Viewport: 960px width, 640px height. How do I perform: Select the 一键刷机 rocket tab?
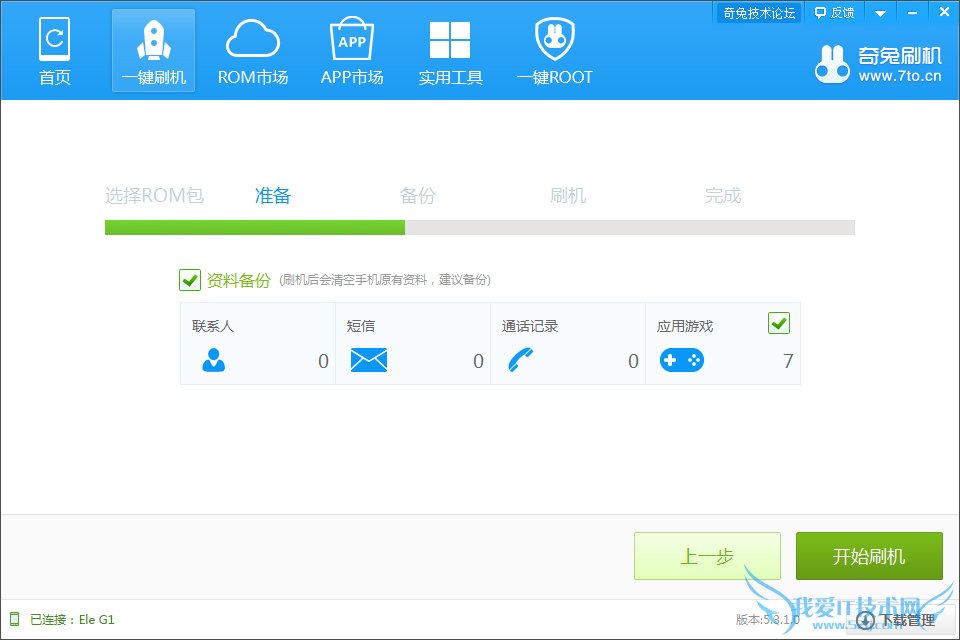(x=153, y=51)
